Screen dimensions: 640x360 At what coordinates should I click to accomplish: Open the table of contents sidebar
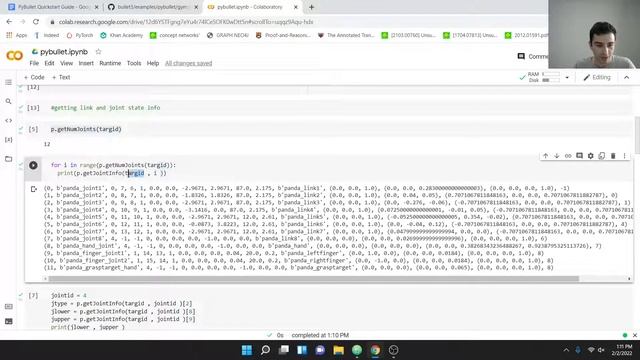tap(9, 82)
